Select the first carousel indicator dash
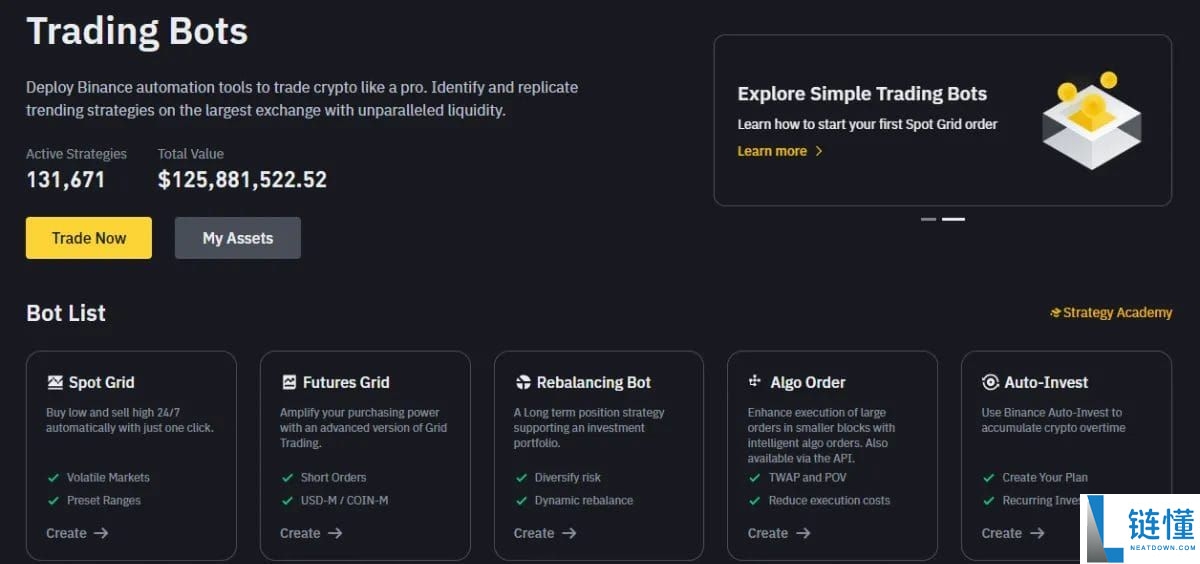 (x=928, y=219)
